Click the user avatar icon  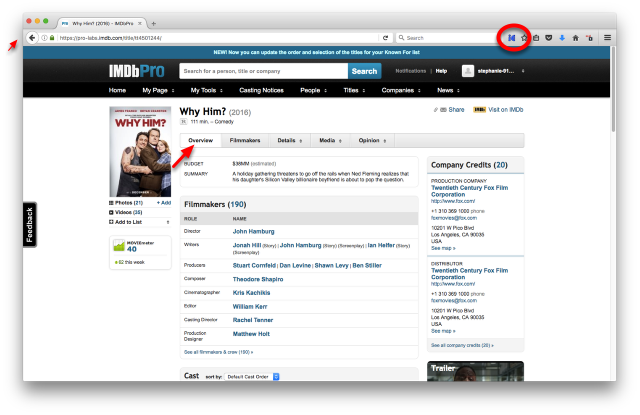(x=468, y=71)
